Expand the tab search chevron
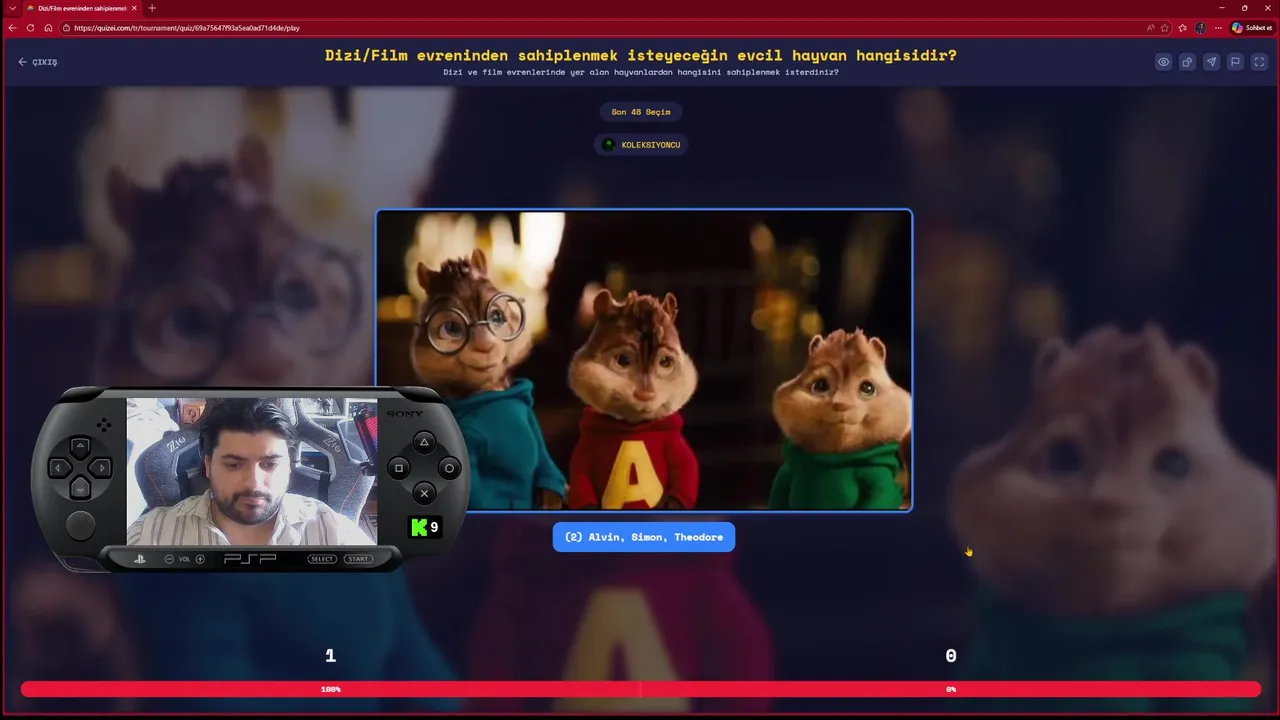Viewport: 1280px width, 720px height. coord(12,8)
